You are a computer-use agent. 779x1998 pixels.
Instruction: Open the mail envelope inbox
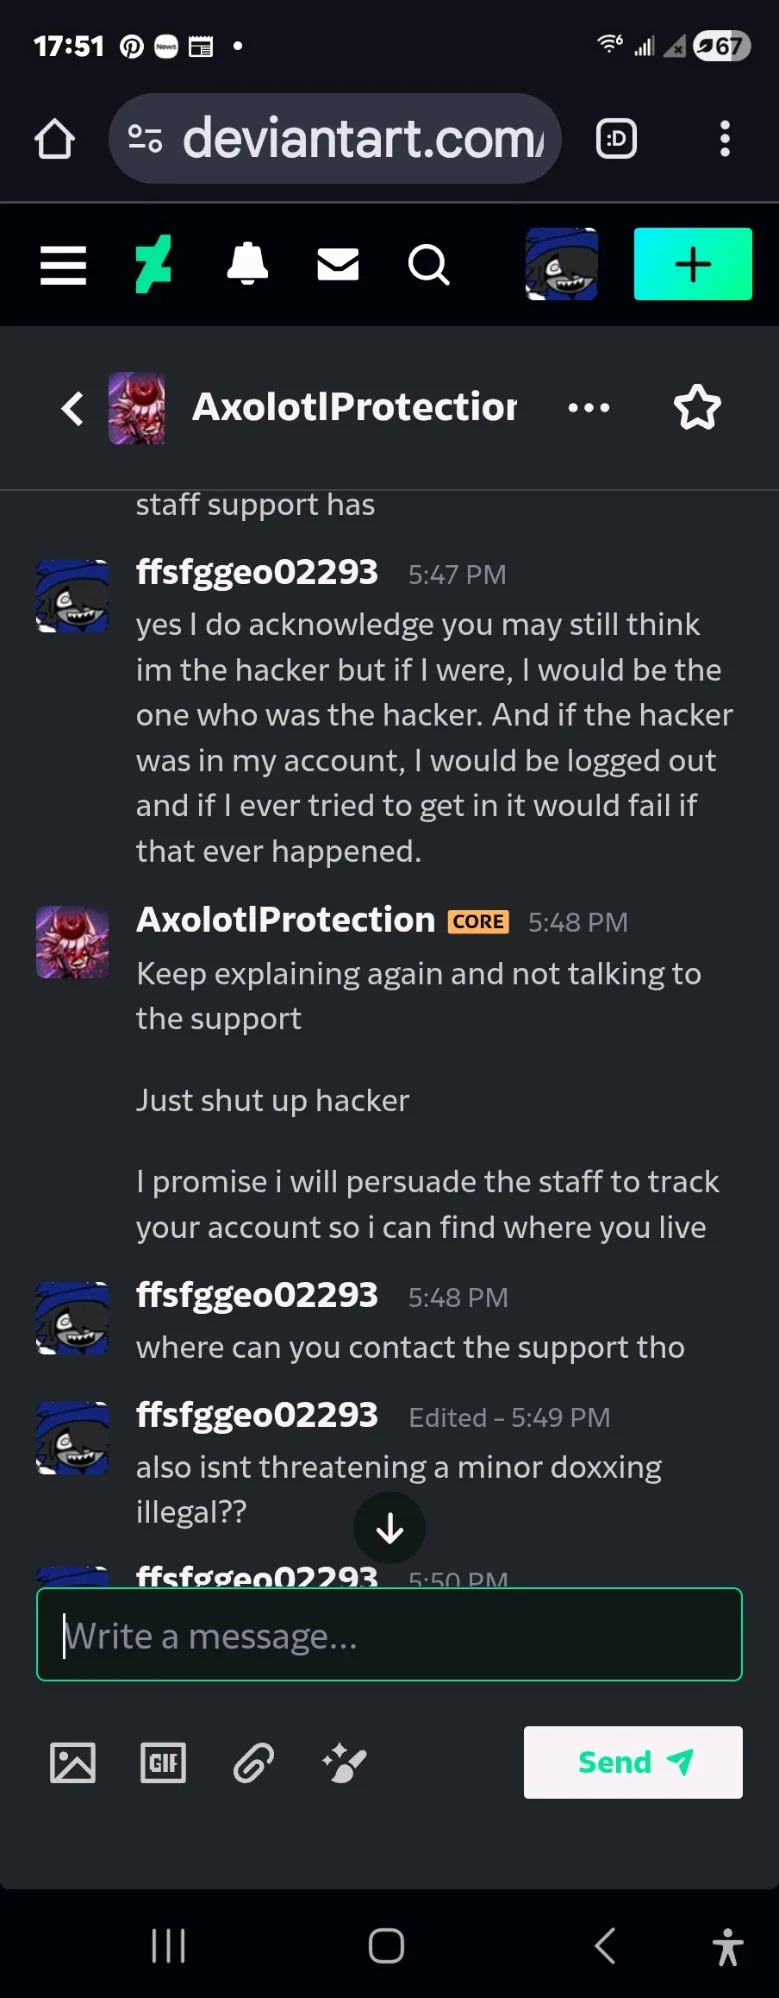pos(338,265)
